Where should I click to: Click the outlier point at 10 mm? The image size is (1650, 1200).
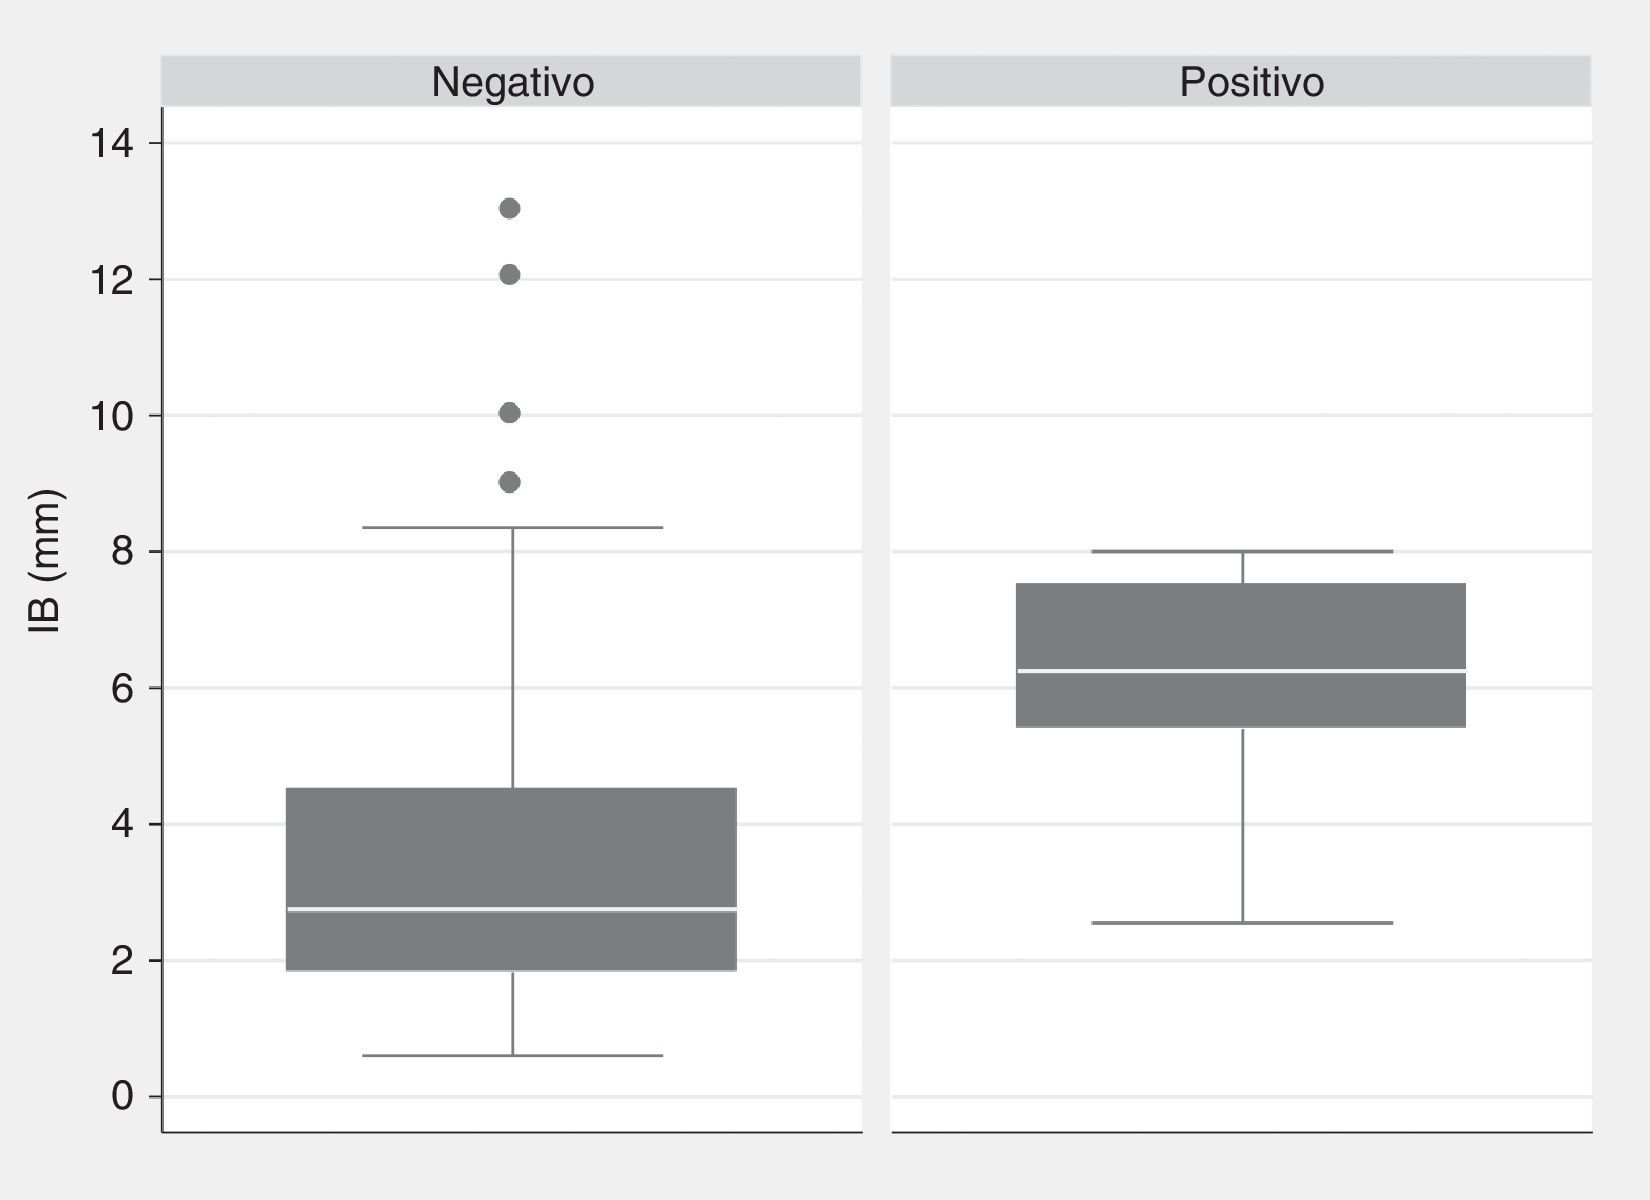509,413
